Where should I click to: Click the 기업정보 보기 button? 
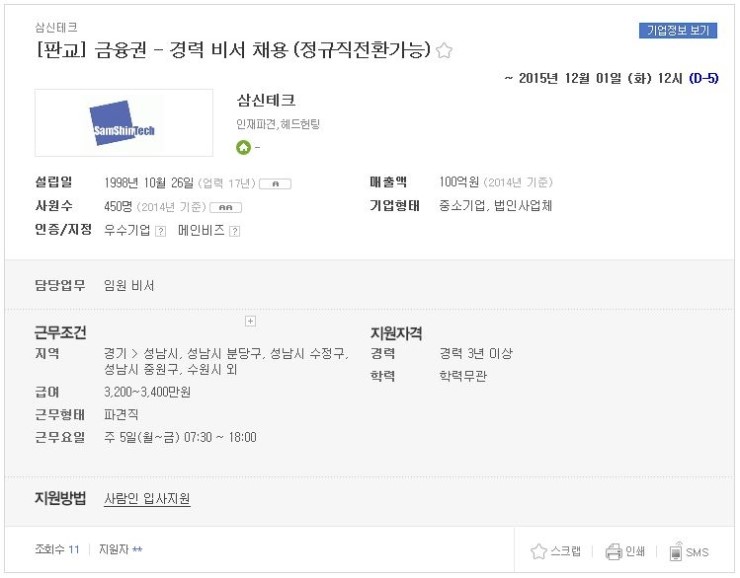coord(678,31)
